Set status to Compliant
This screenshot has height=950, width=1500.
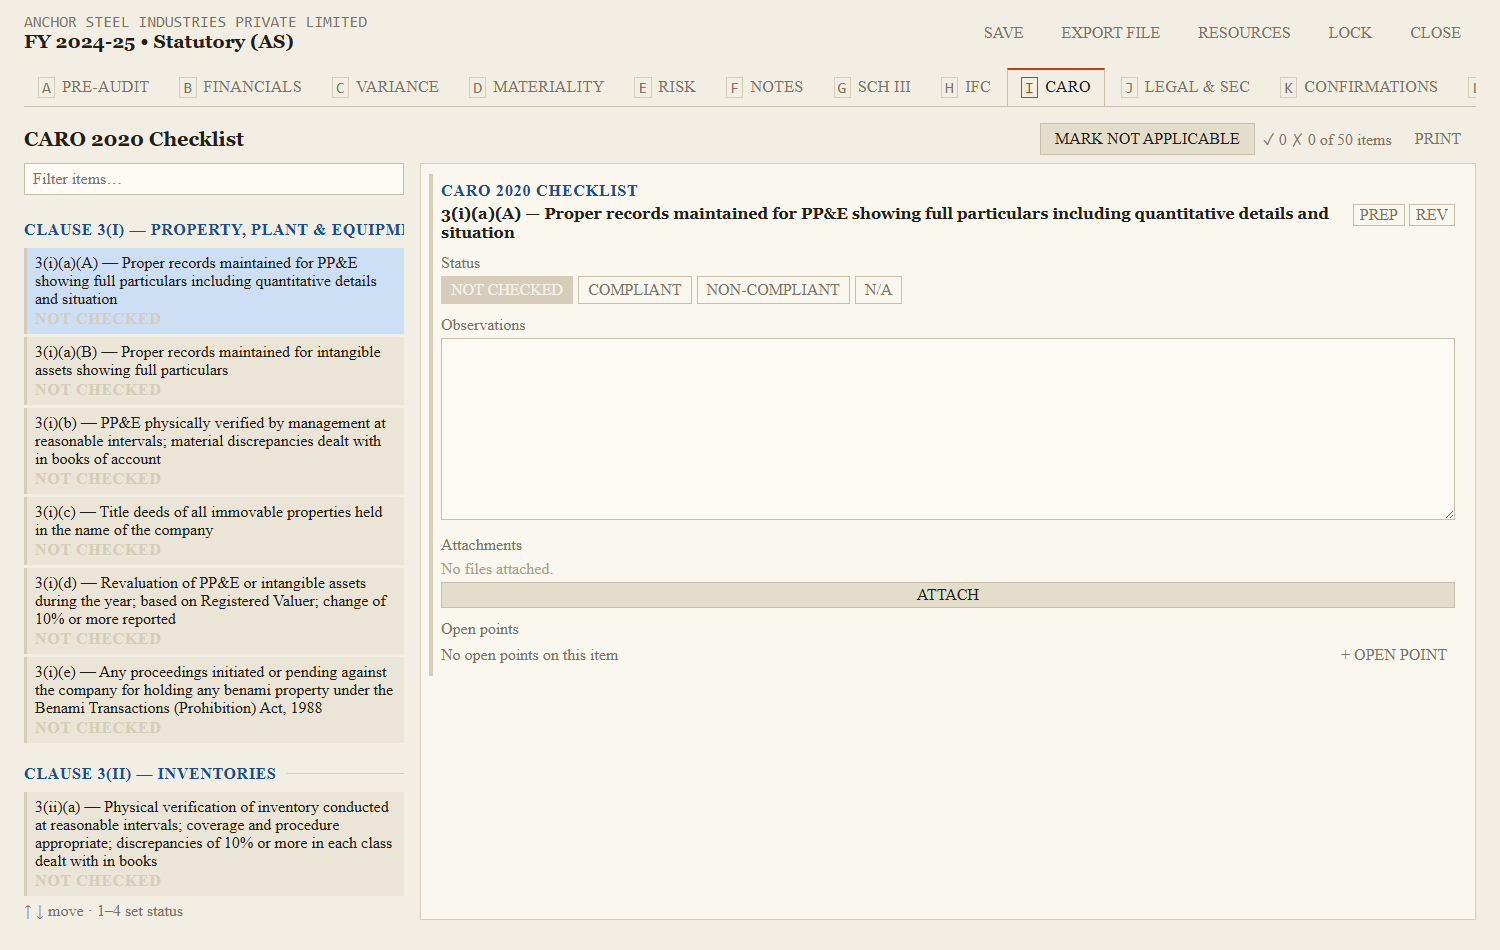635,290
